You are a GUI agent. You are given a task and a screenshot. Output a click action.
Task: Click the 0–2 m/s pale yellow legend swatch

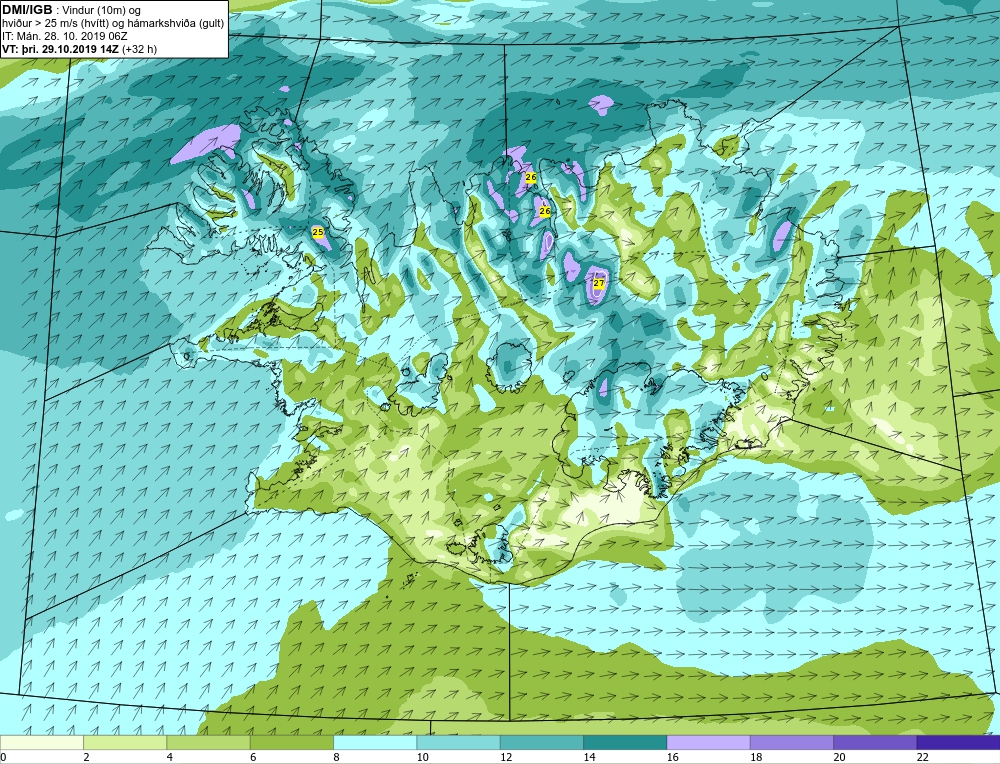(42, 742)
